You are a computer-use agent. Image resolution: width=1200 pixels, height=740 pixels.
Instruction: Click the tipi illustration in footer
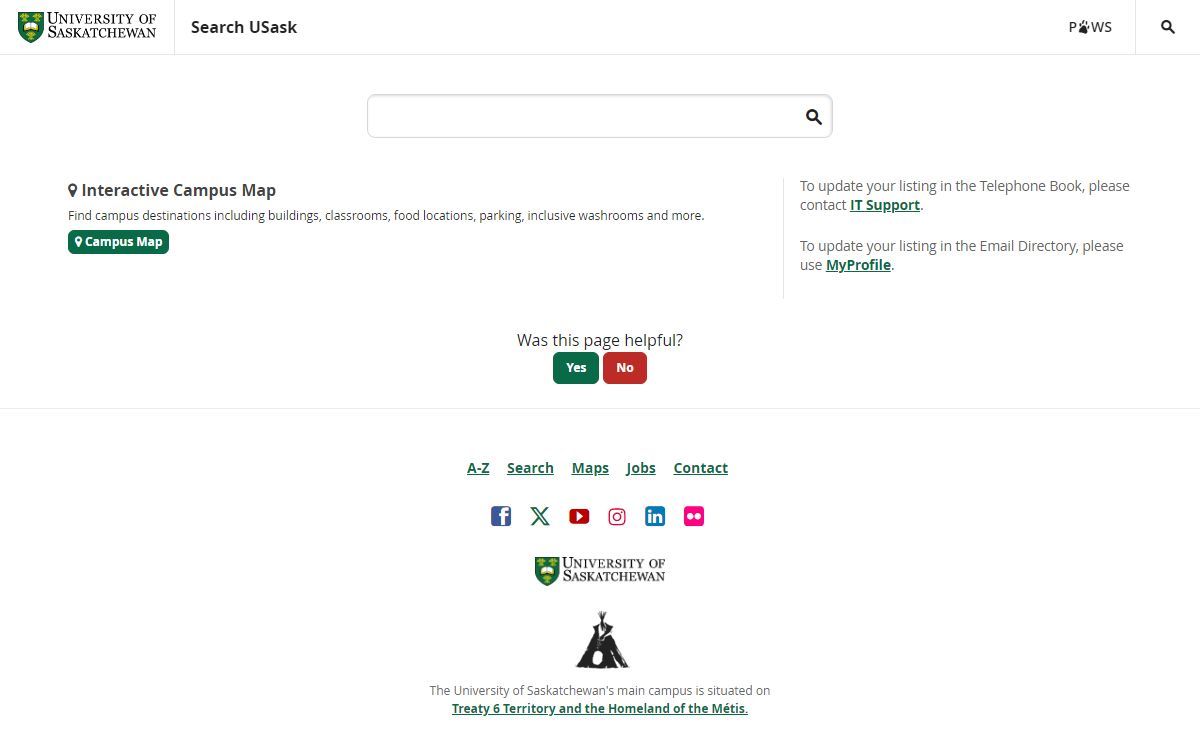tap(602, 640)
